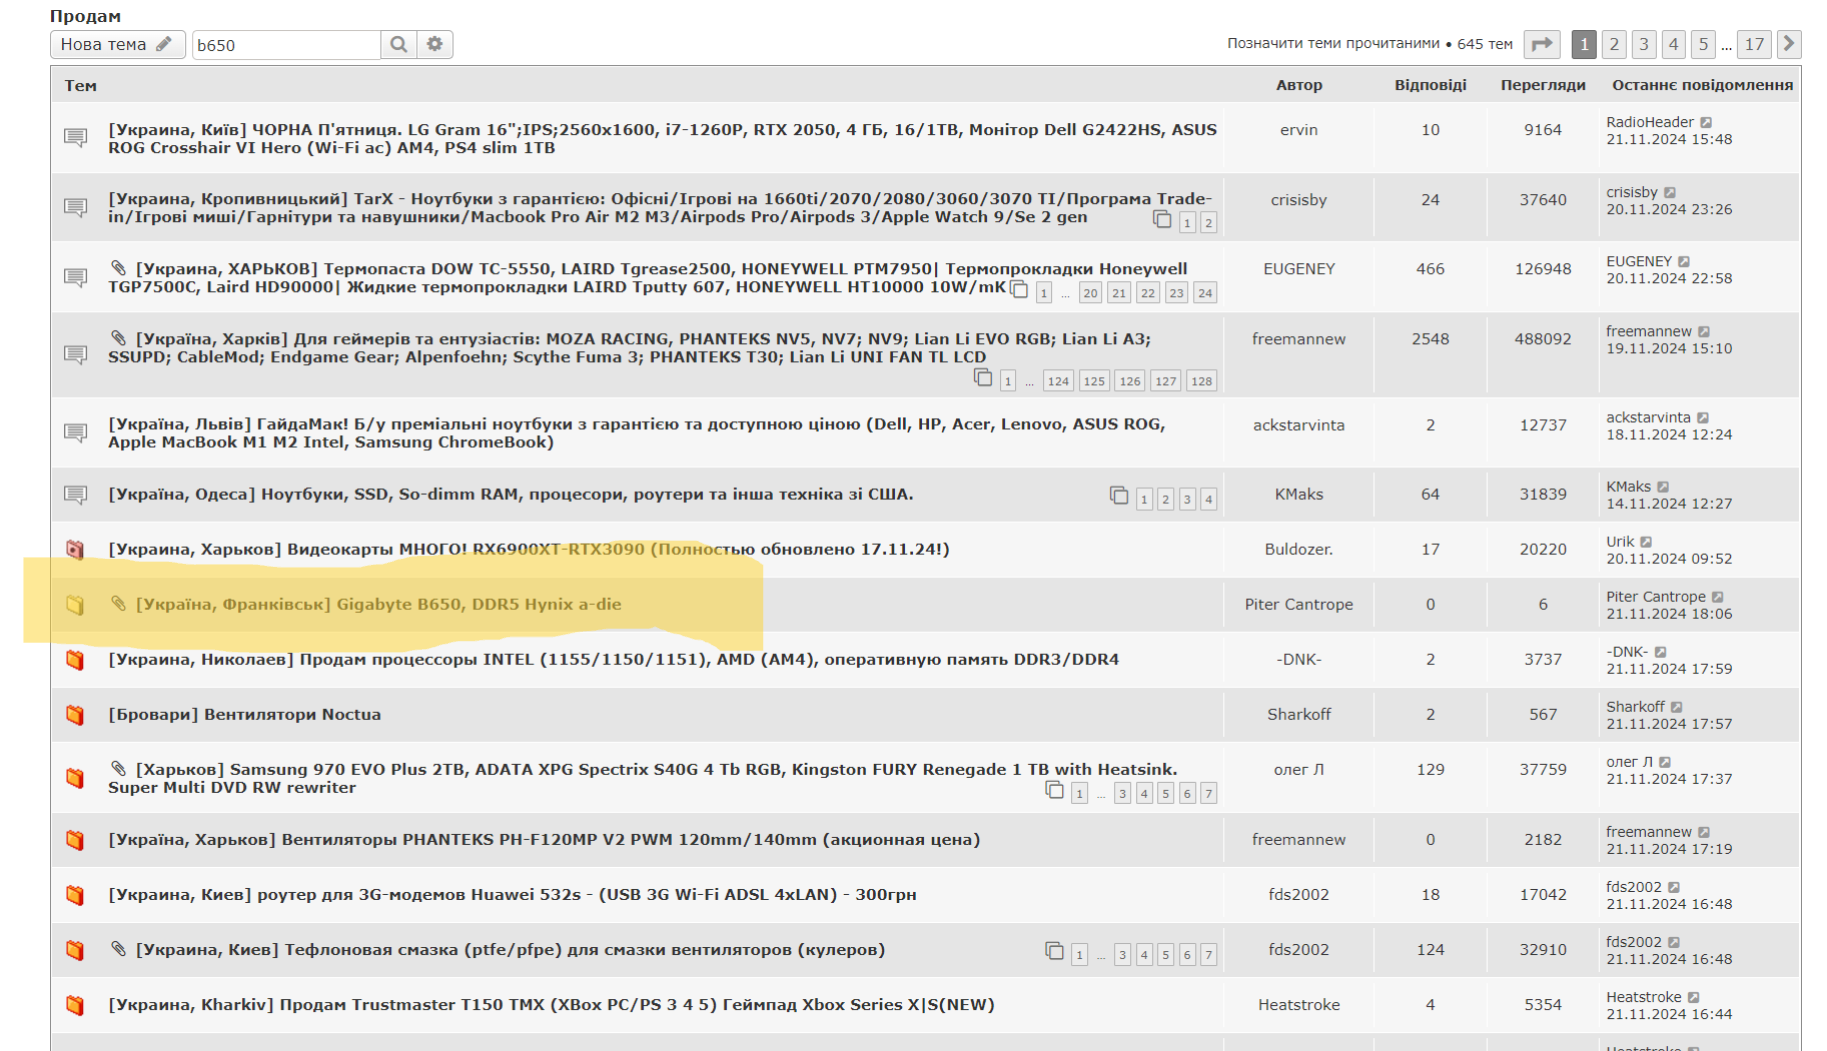Click the 'Відповіді' column header
1827x1051 pixels.
tap(1430, 85)
